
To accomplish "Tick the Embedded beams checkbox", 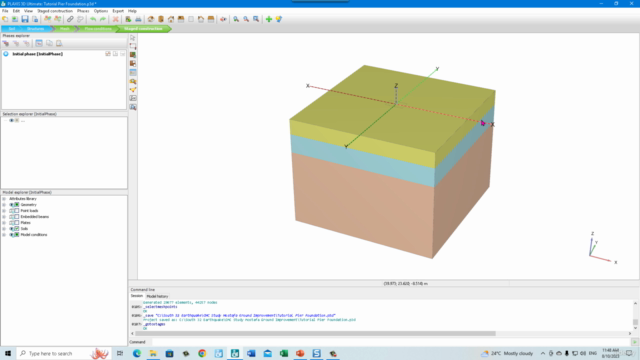I will pyautogui.click(x=17, y=217).
